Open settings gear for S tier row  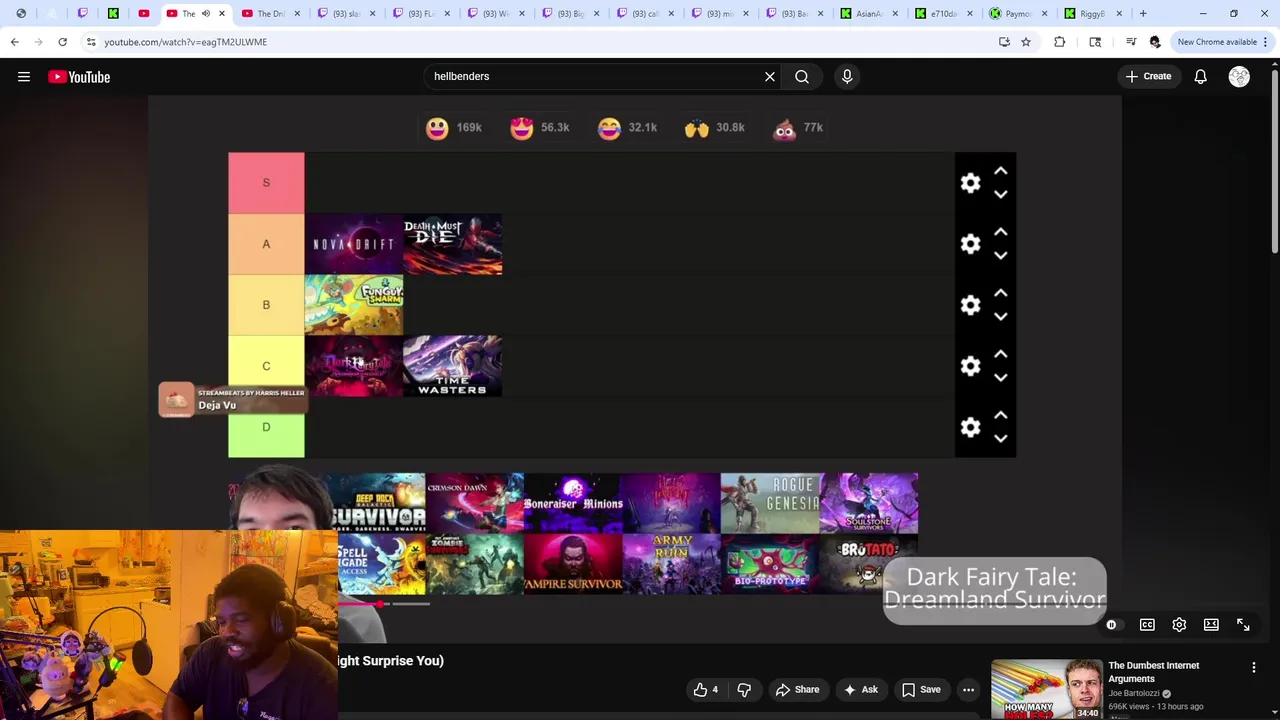[970, 183]
